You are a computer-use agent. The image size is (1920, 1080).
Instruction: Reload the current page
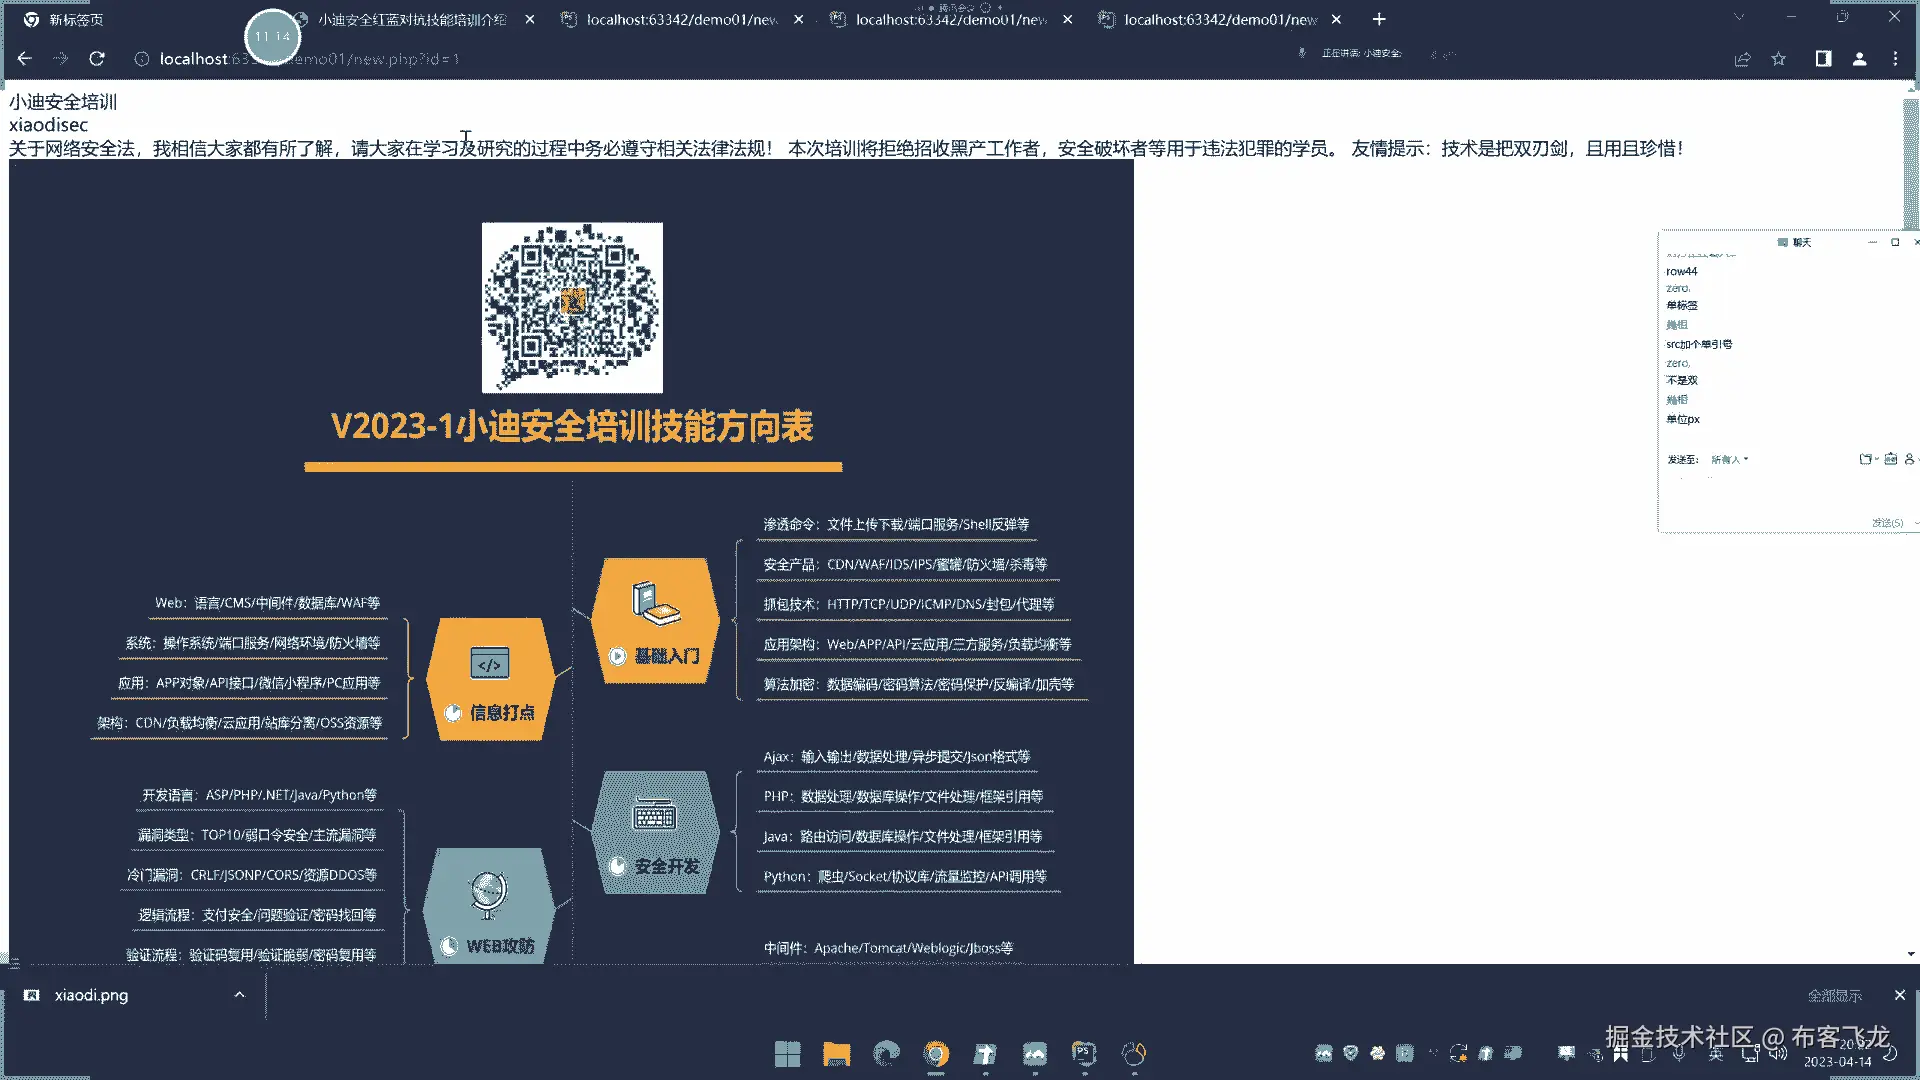click(x=97, y=59)
